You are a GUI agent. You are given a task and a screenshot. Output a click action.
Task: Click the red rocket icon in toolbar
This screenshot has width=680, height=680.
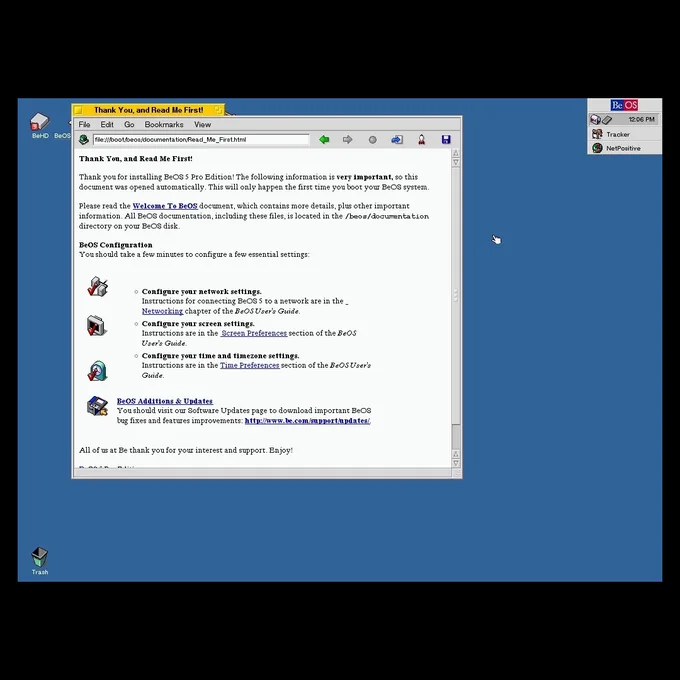click(x=422, y=140)
